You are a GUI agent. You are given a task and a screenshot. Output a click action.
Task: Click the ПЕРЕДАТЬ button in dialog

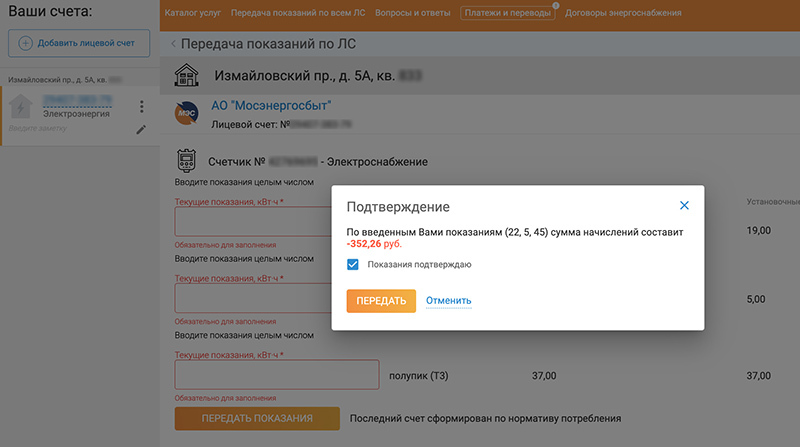[x=381, y=301]
